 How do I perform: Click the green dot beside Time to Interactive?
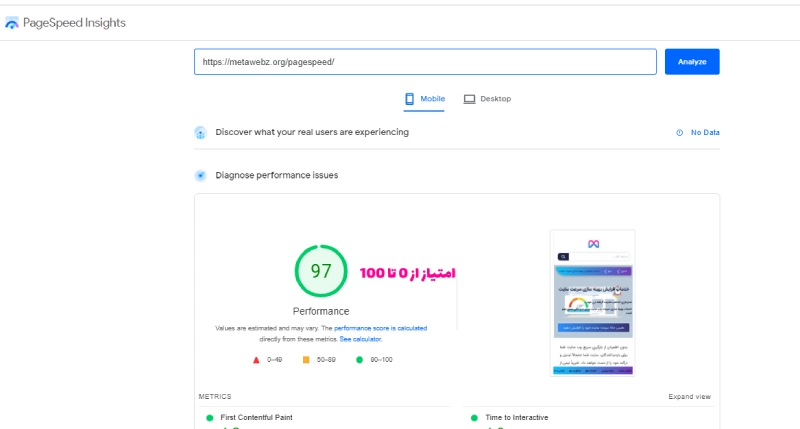(474, 418)
